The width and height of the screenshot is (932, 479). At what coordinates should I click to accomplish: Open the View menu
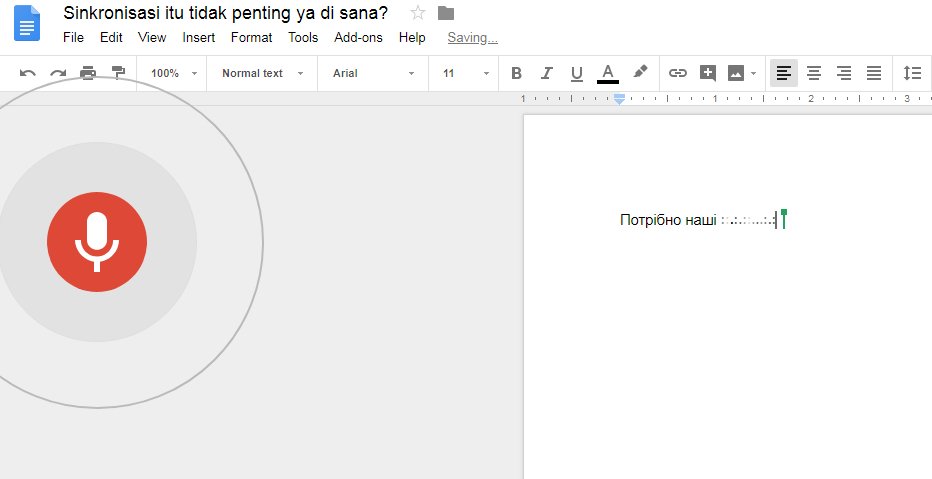(152, 37)
